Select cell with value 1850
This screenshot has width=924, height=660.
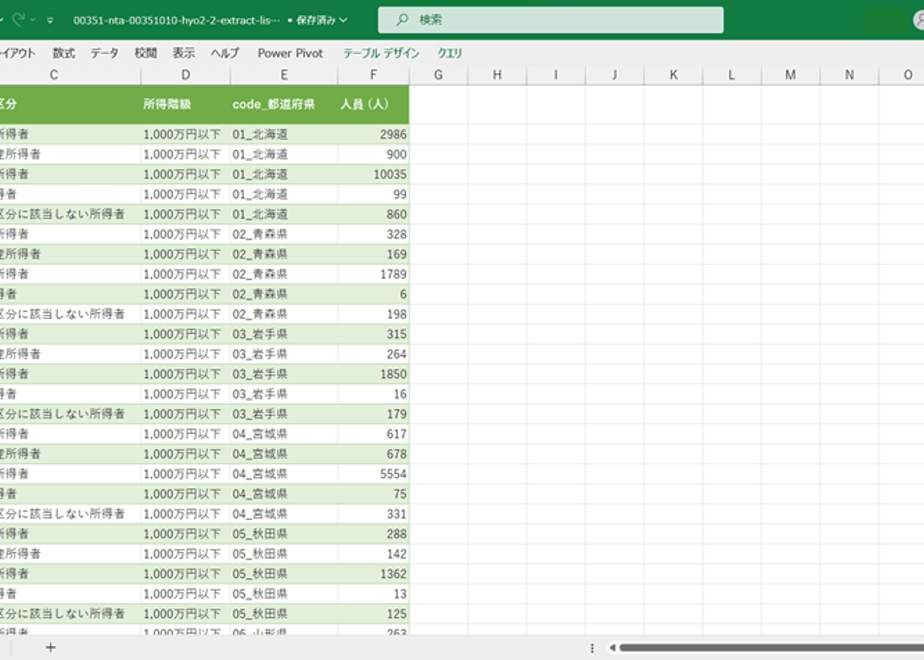click(x=374, y=374)
